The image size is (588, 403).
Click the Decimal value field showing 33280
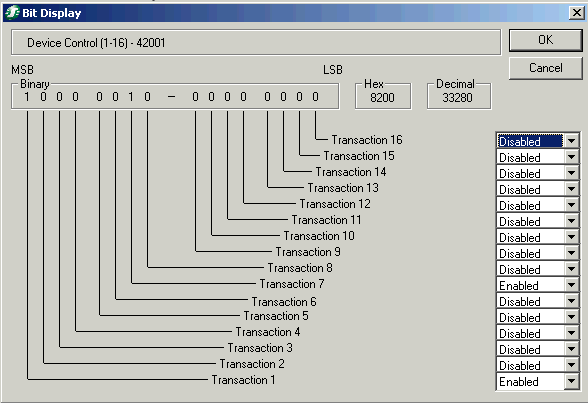[458, 98]
